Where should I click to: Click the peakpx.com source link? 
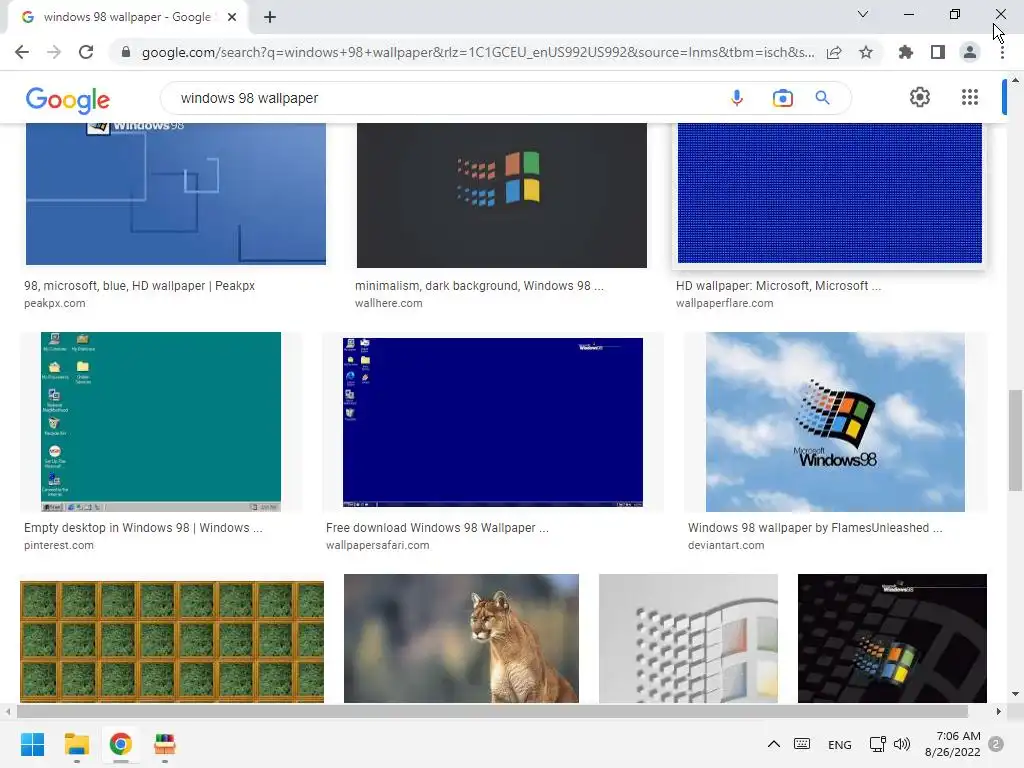[x=54, y=304]
